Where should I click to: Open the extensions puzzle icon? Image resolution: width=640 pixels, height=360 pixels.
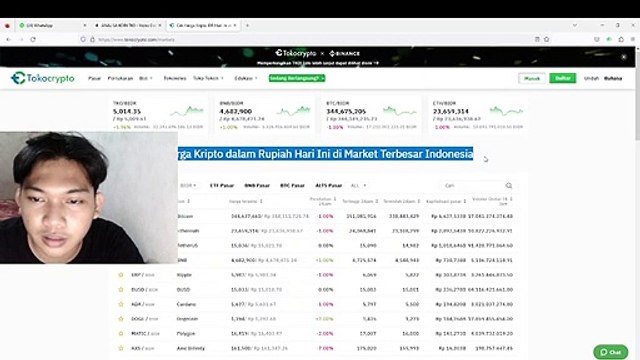[x=621, y=39]
